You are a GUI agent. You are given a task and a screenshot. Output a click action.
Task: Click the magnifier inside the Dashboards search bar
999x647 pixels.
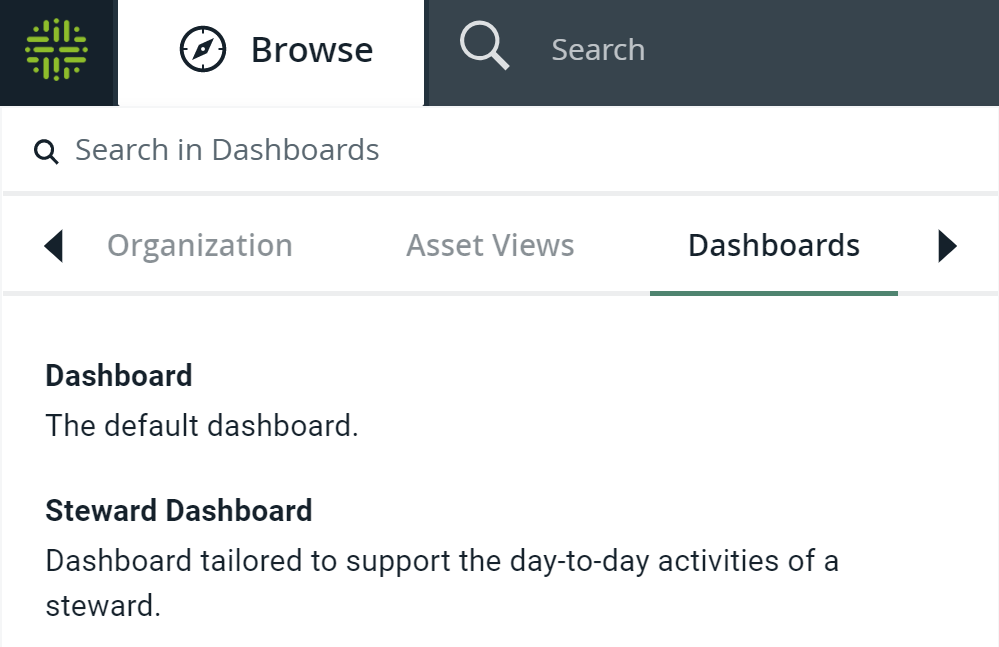click(x=46, y=150)
